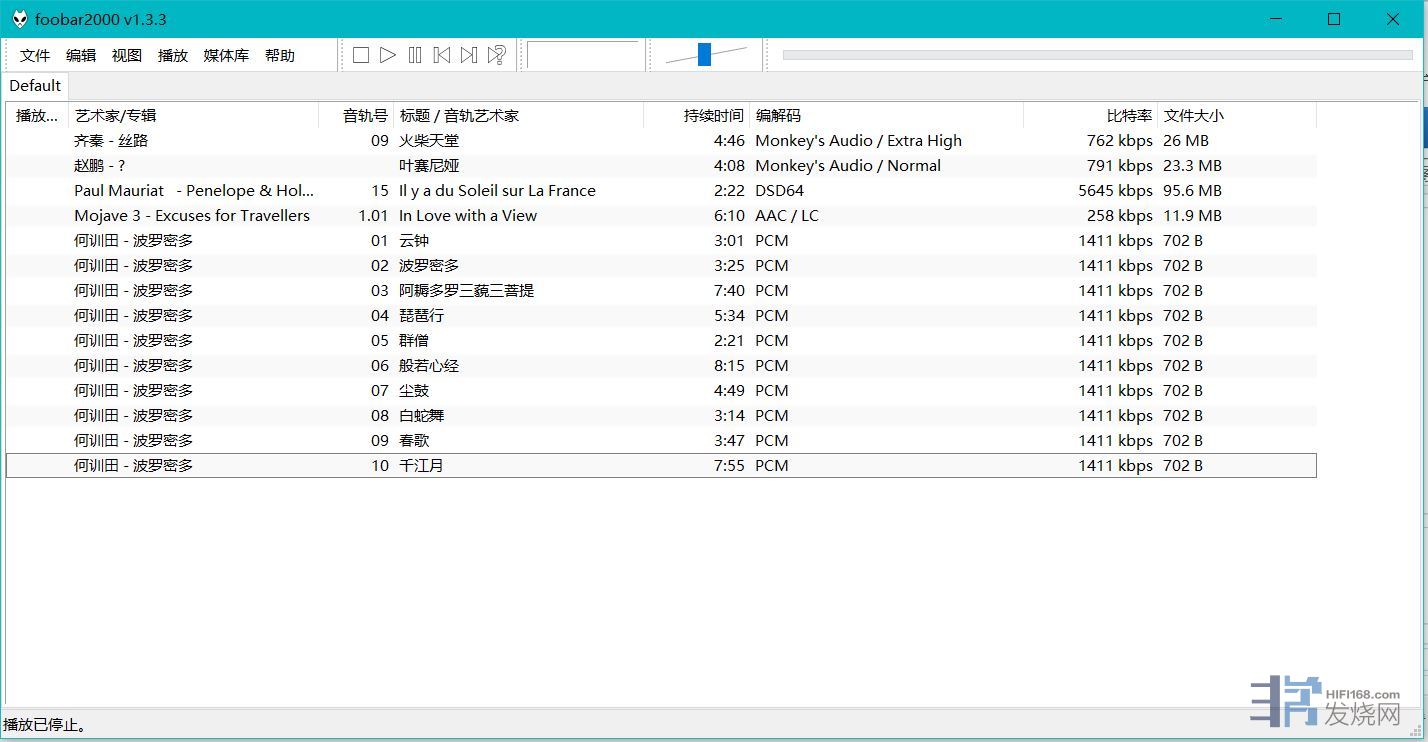Open the 播放 menu
The width and height of the screenshot is (1428, 742).
click(x=173, y=56)
